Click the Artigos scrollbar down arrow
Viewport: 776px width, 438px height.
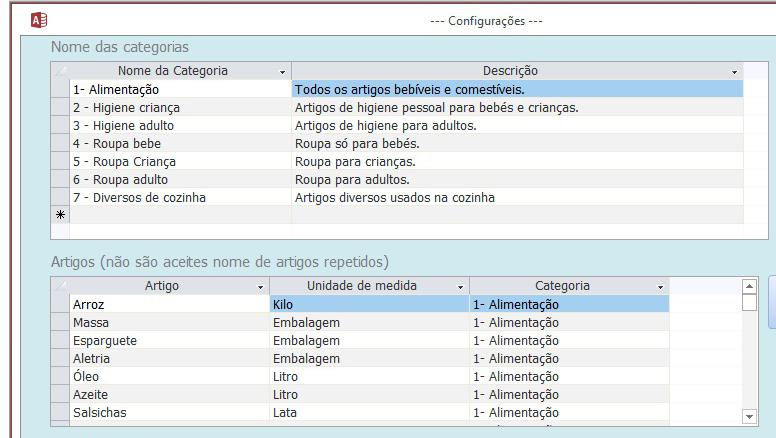coord(749,417)
